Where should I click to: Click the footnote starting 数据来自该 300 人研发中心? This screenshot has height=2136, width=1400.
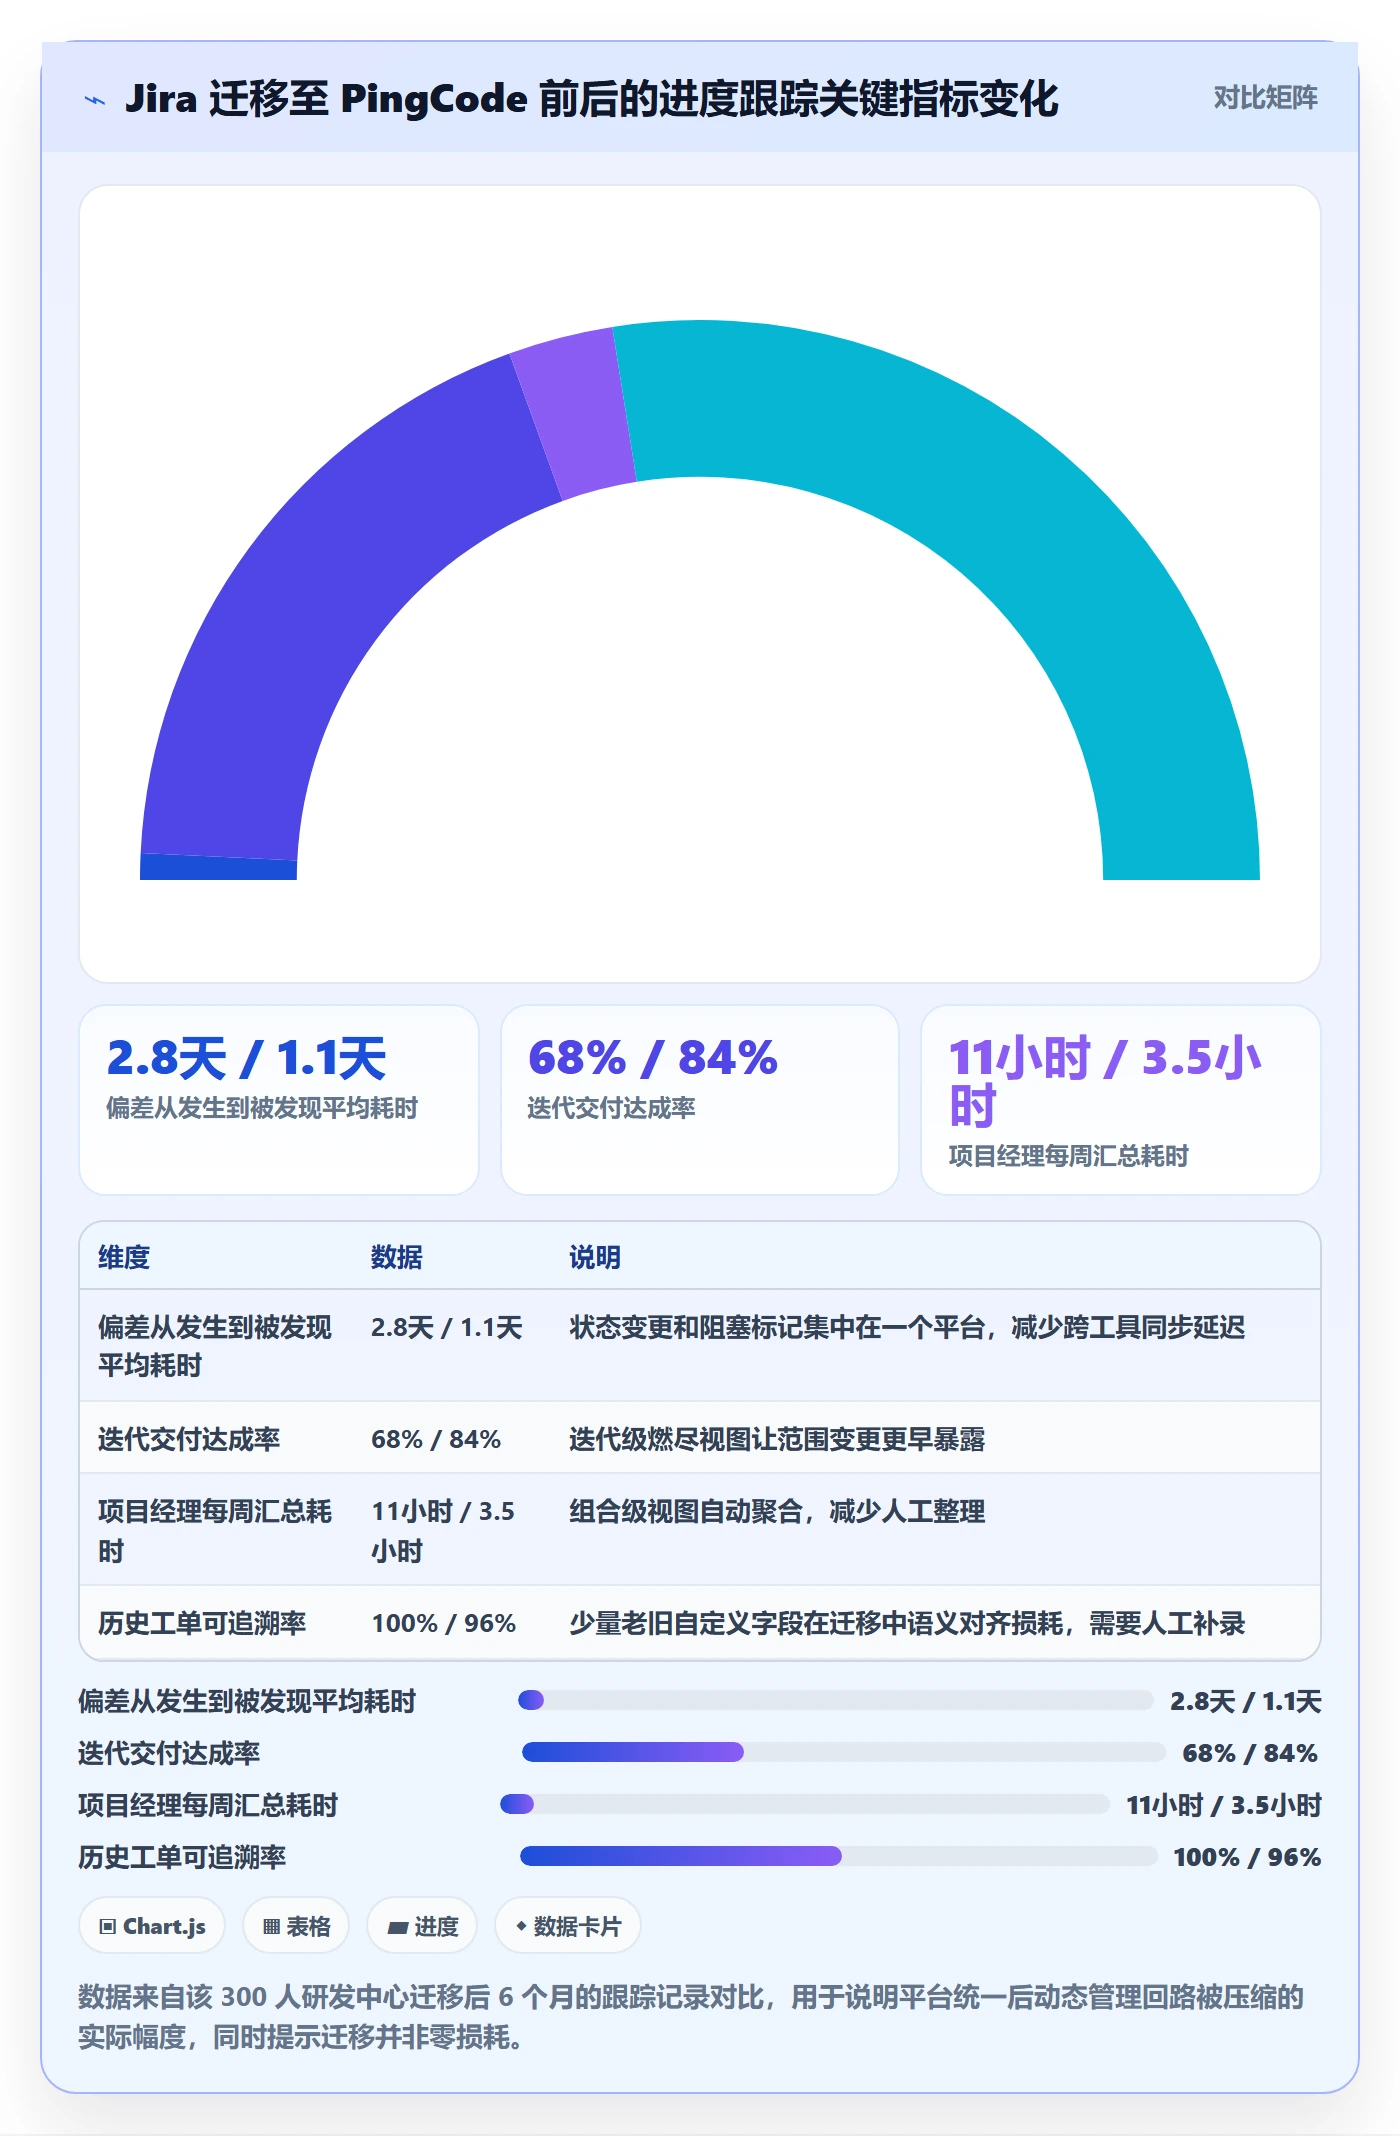691,2017
